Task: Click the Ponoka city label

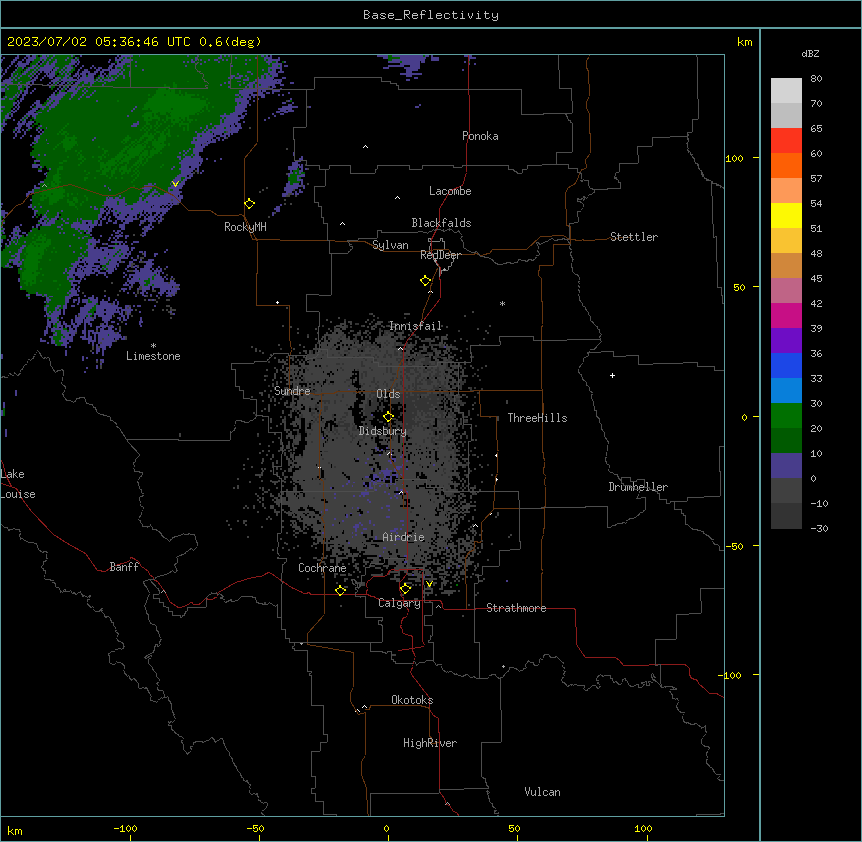Action: pyautogui.click(x=480, y=136)
